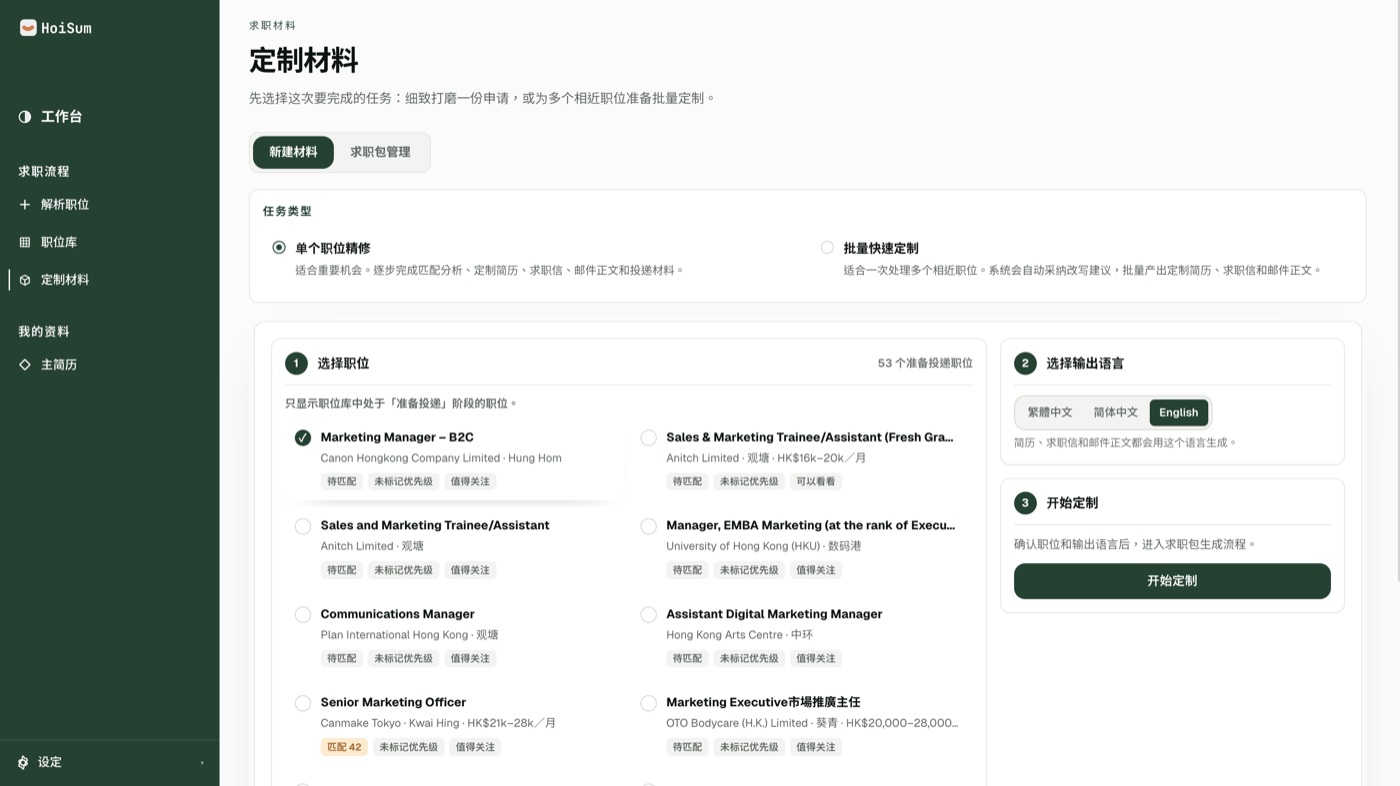
Task: Click Canon Hongkong Company Limited · Hung Hom
Action: click(x=441, y=458)
